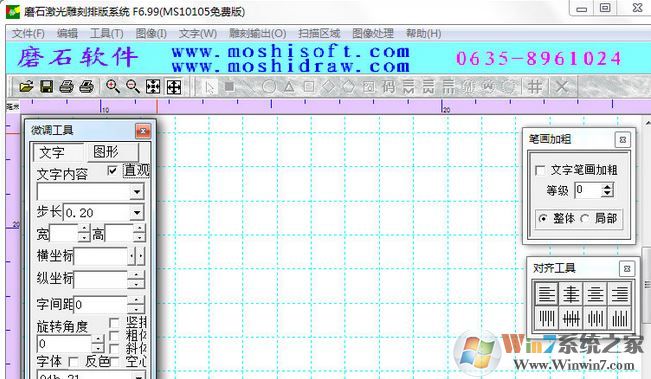Viewport: 651px width, 379px height.
Task: Open the 图像(I) menu
Action: tap(151, 33)
